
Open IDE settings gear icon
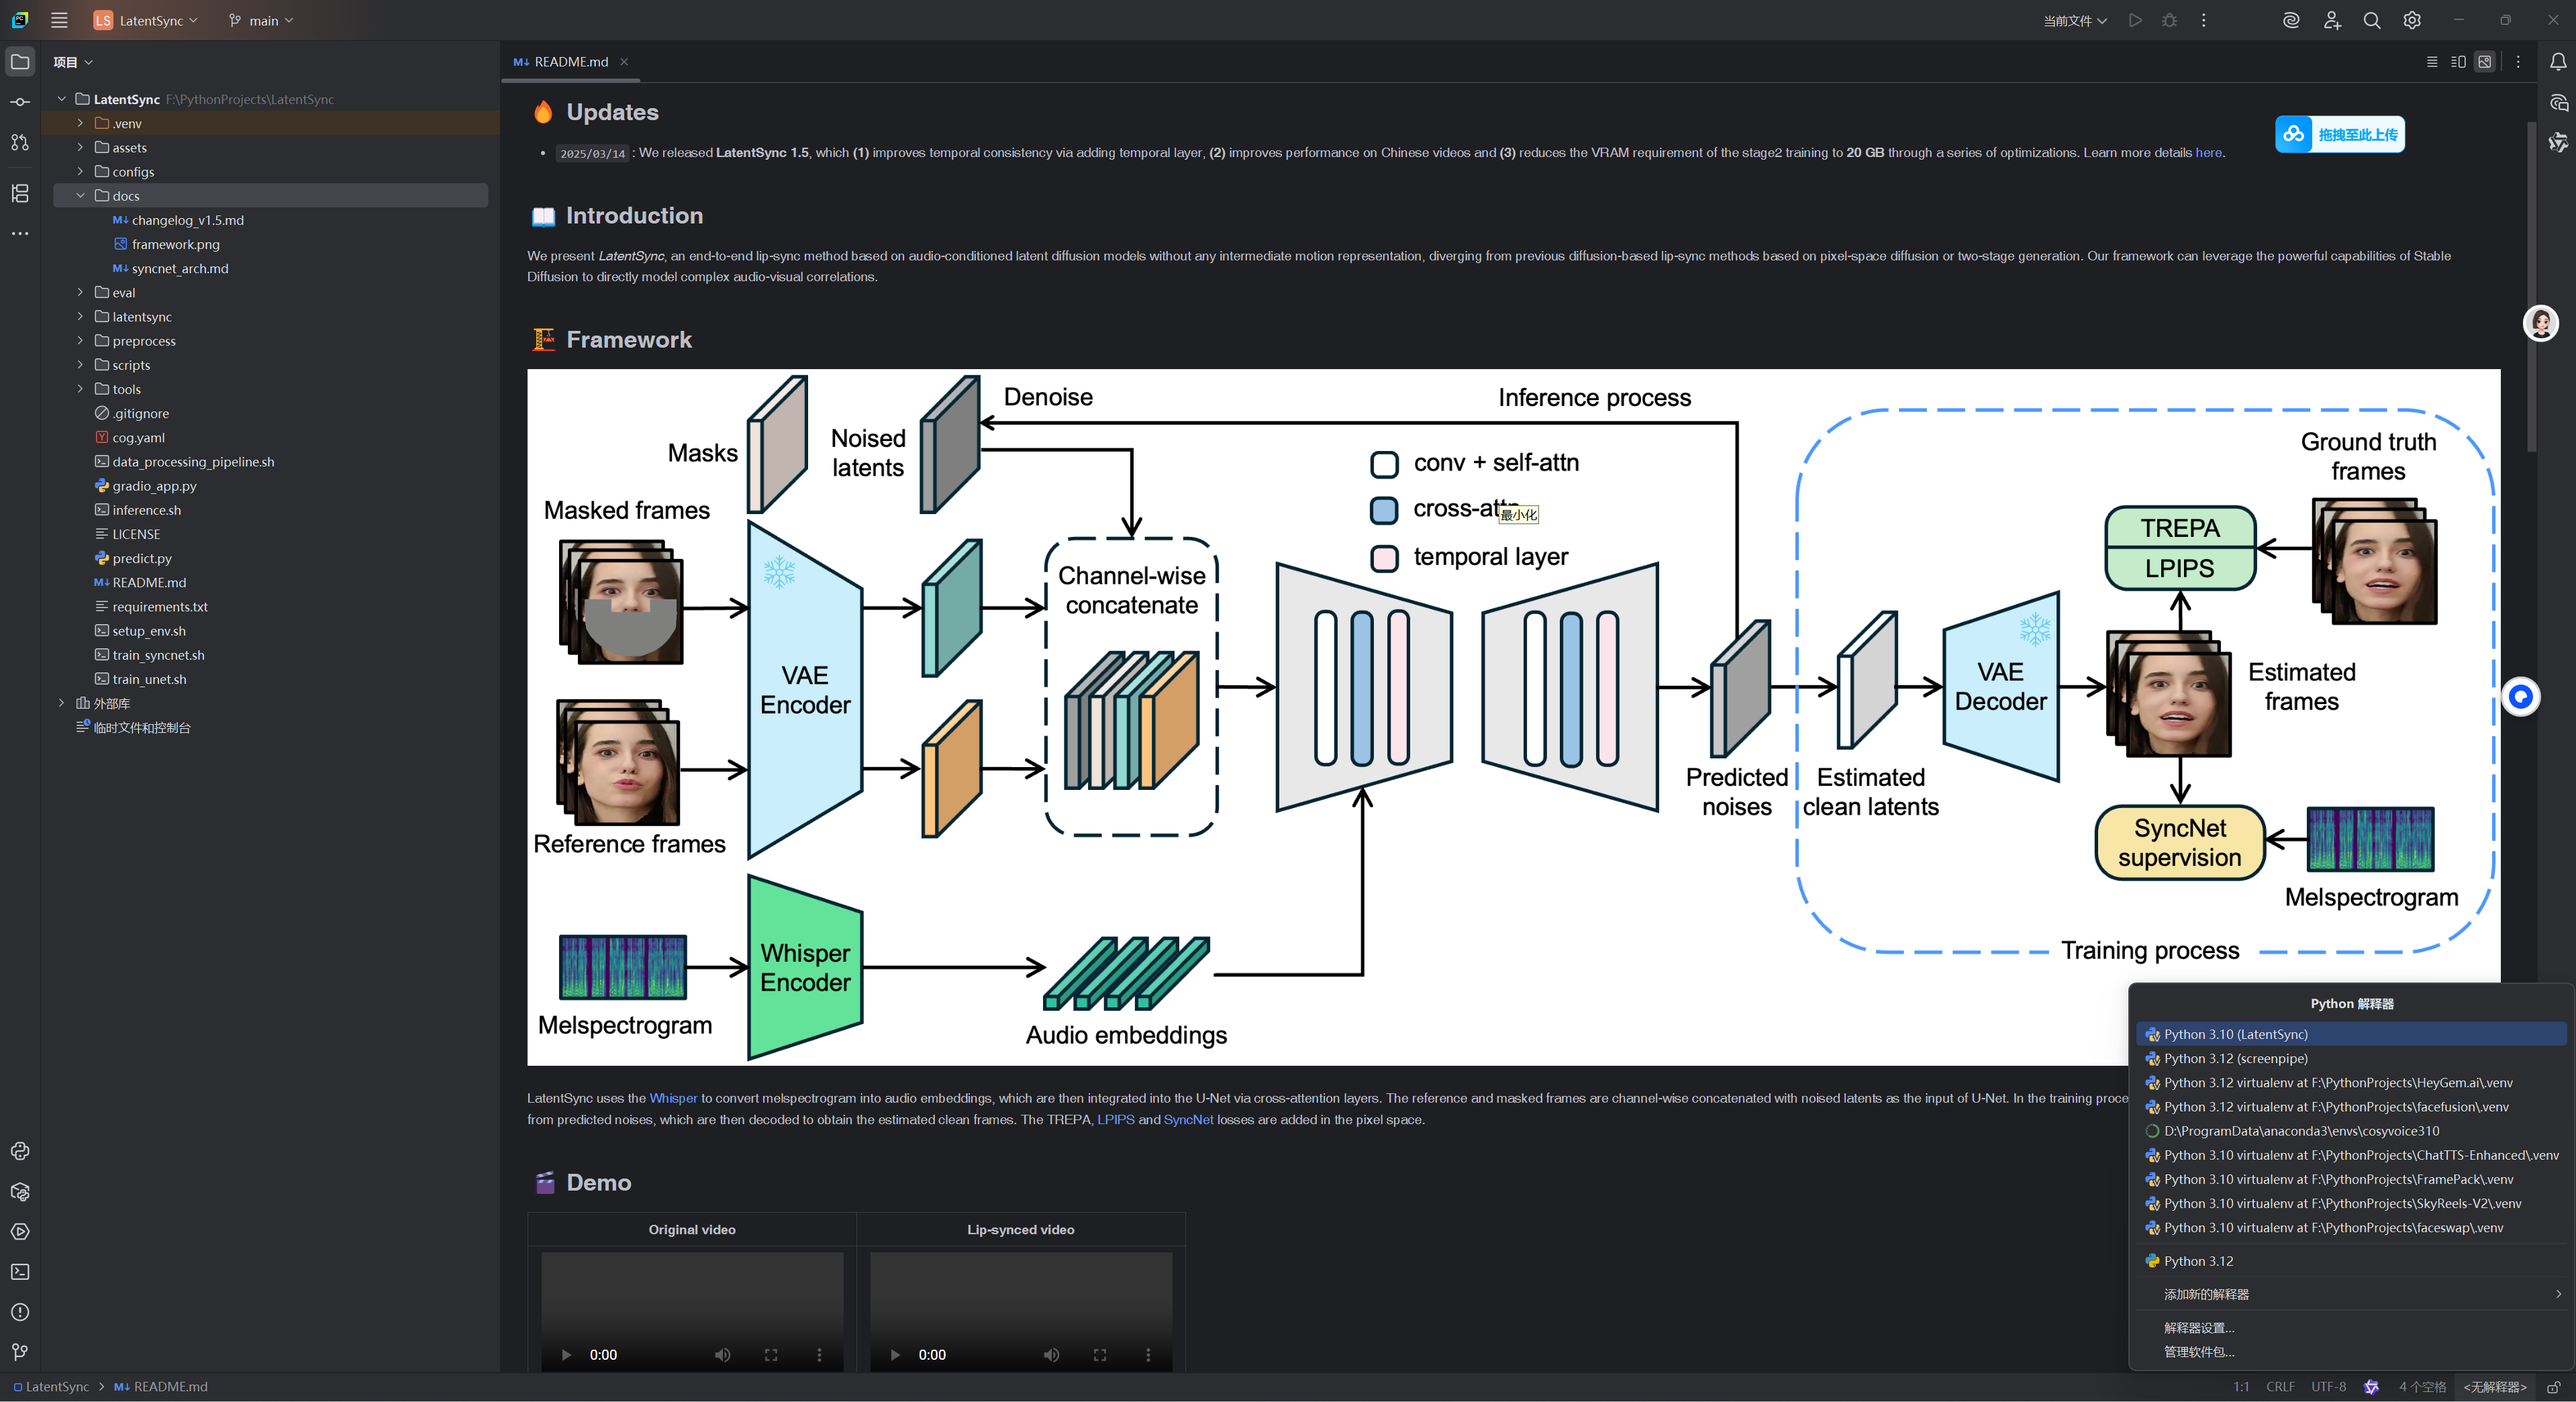(x=2412, y=21)
